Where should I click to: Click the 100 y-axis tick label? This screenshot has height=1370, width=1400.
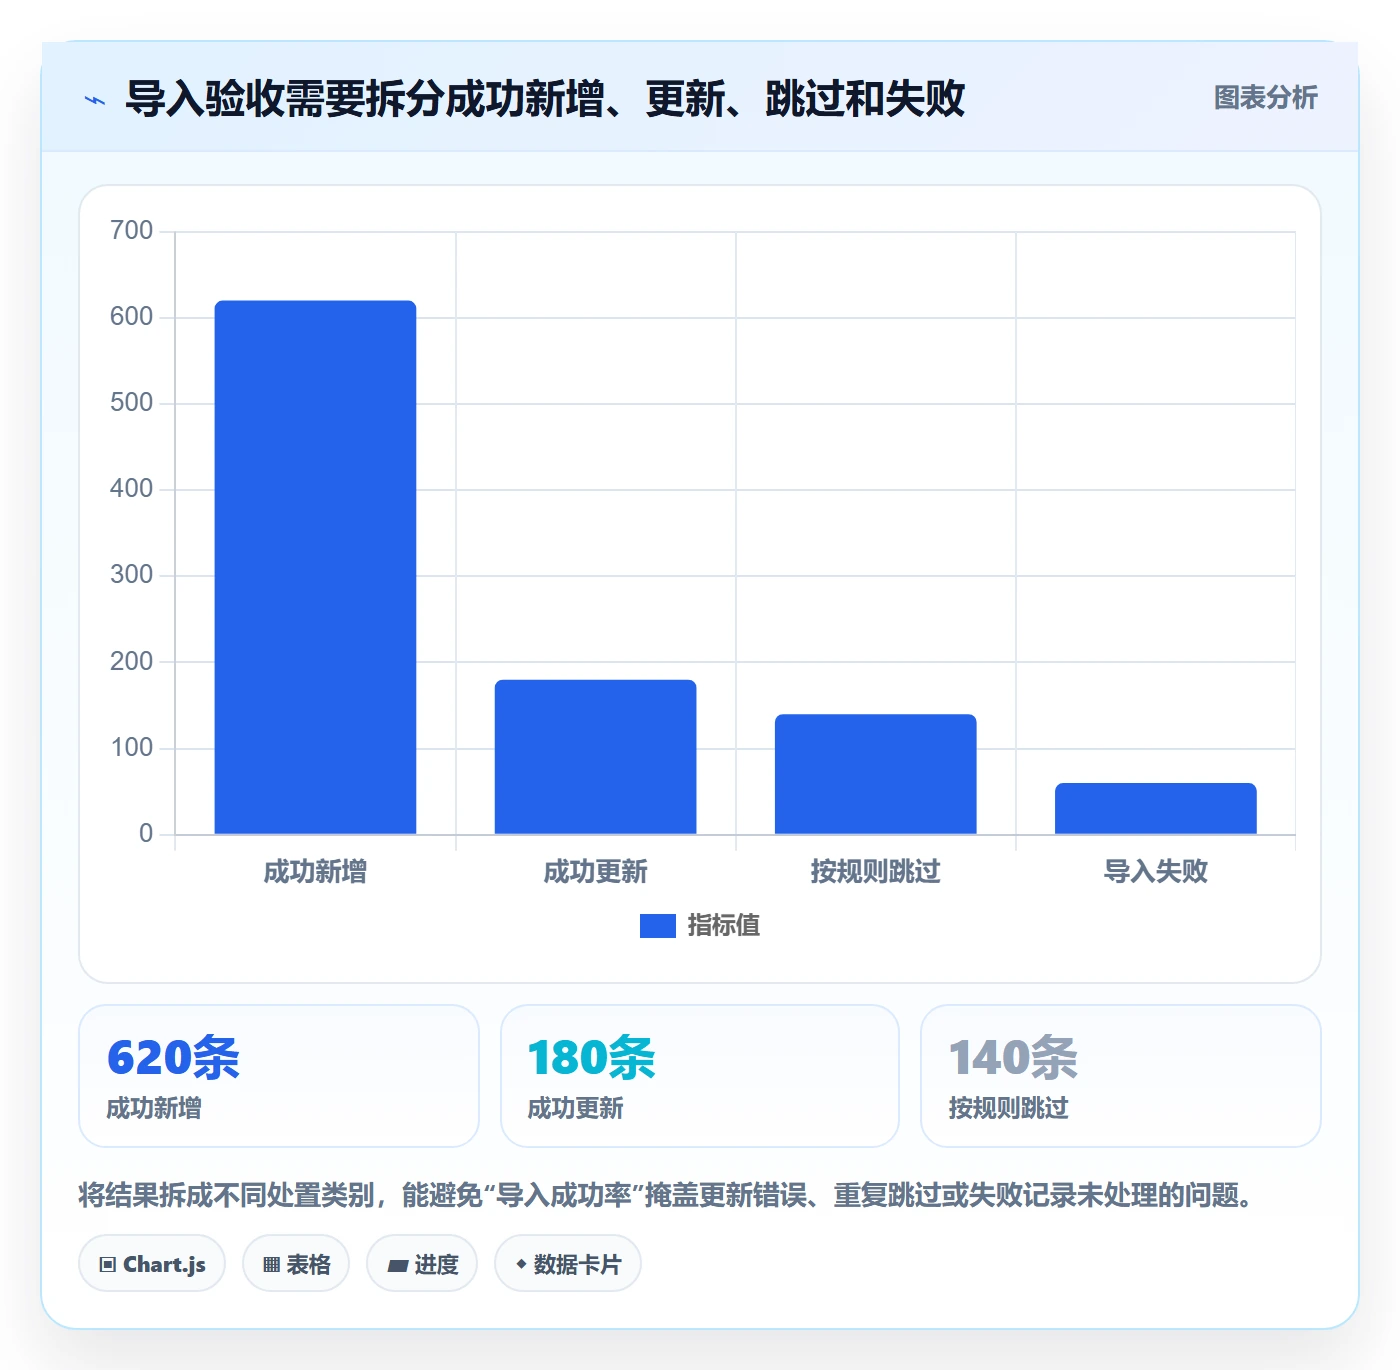click(131, 748)
